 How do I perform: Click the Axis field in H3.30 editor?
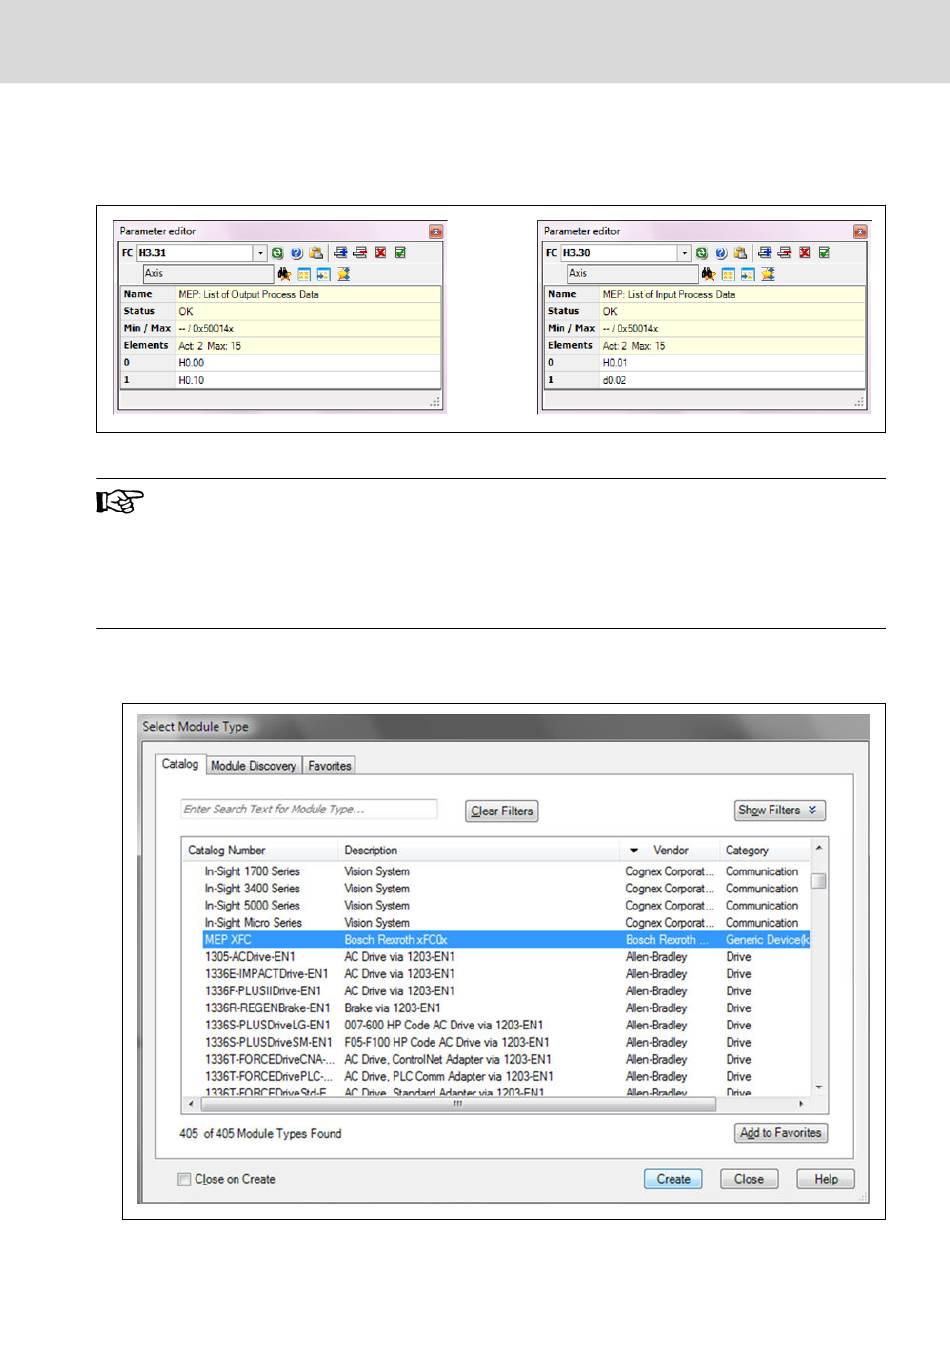pyautogui.click(x=632, y=274)
